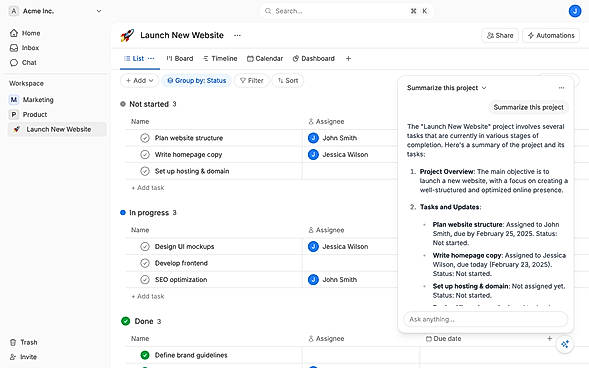Image resolution: width=589 pixels, height=368 pixels.
Task: Mark Design UI mockups complete
Action: click(x=145, y=246)
